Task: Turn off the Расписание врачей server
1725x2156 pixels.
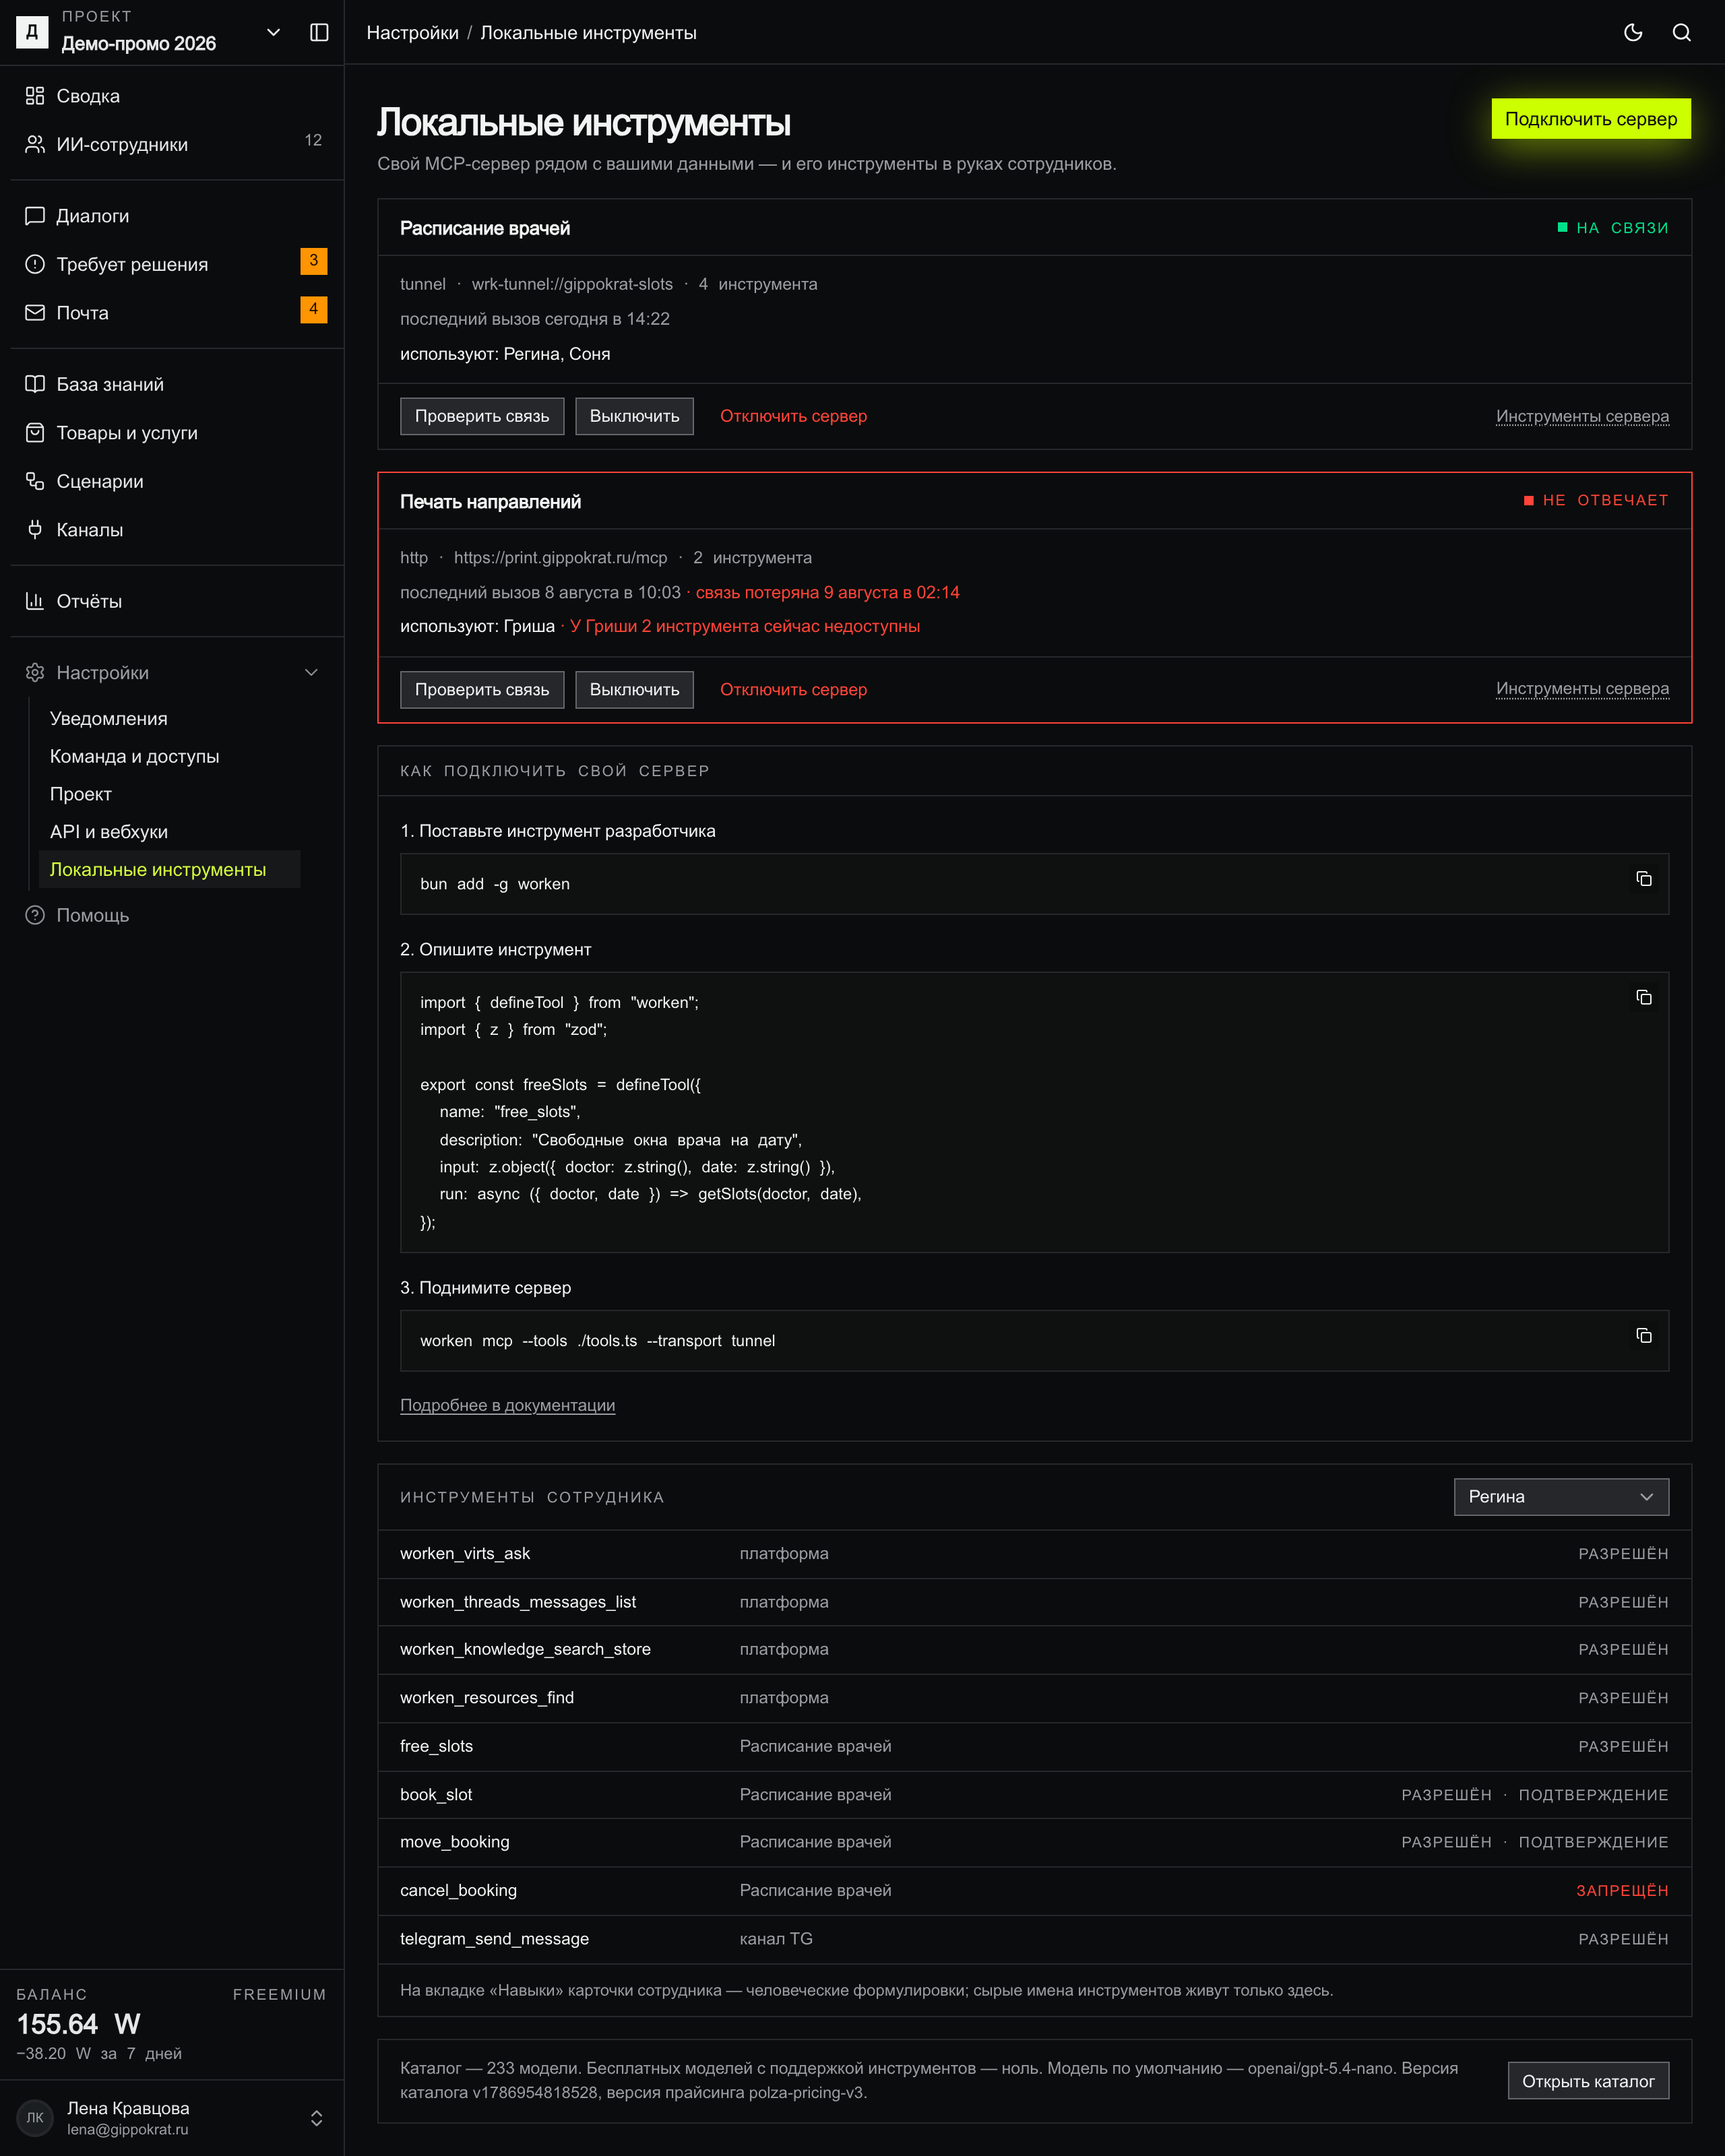Action: [x=634, y=416]
